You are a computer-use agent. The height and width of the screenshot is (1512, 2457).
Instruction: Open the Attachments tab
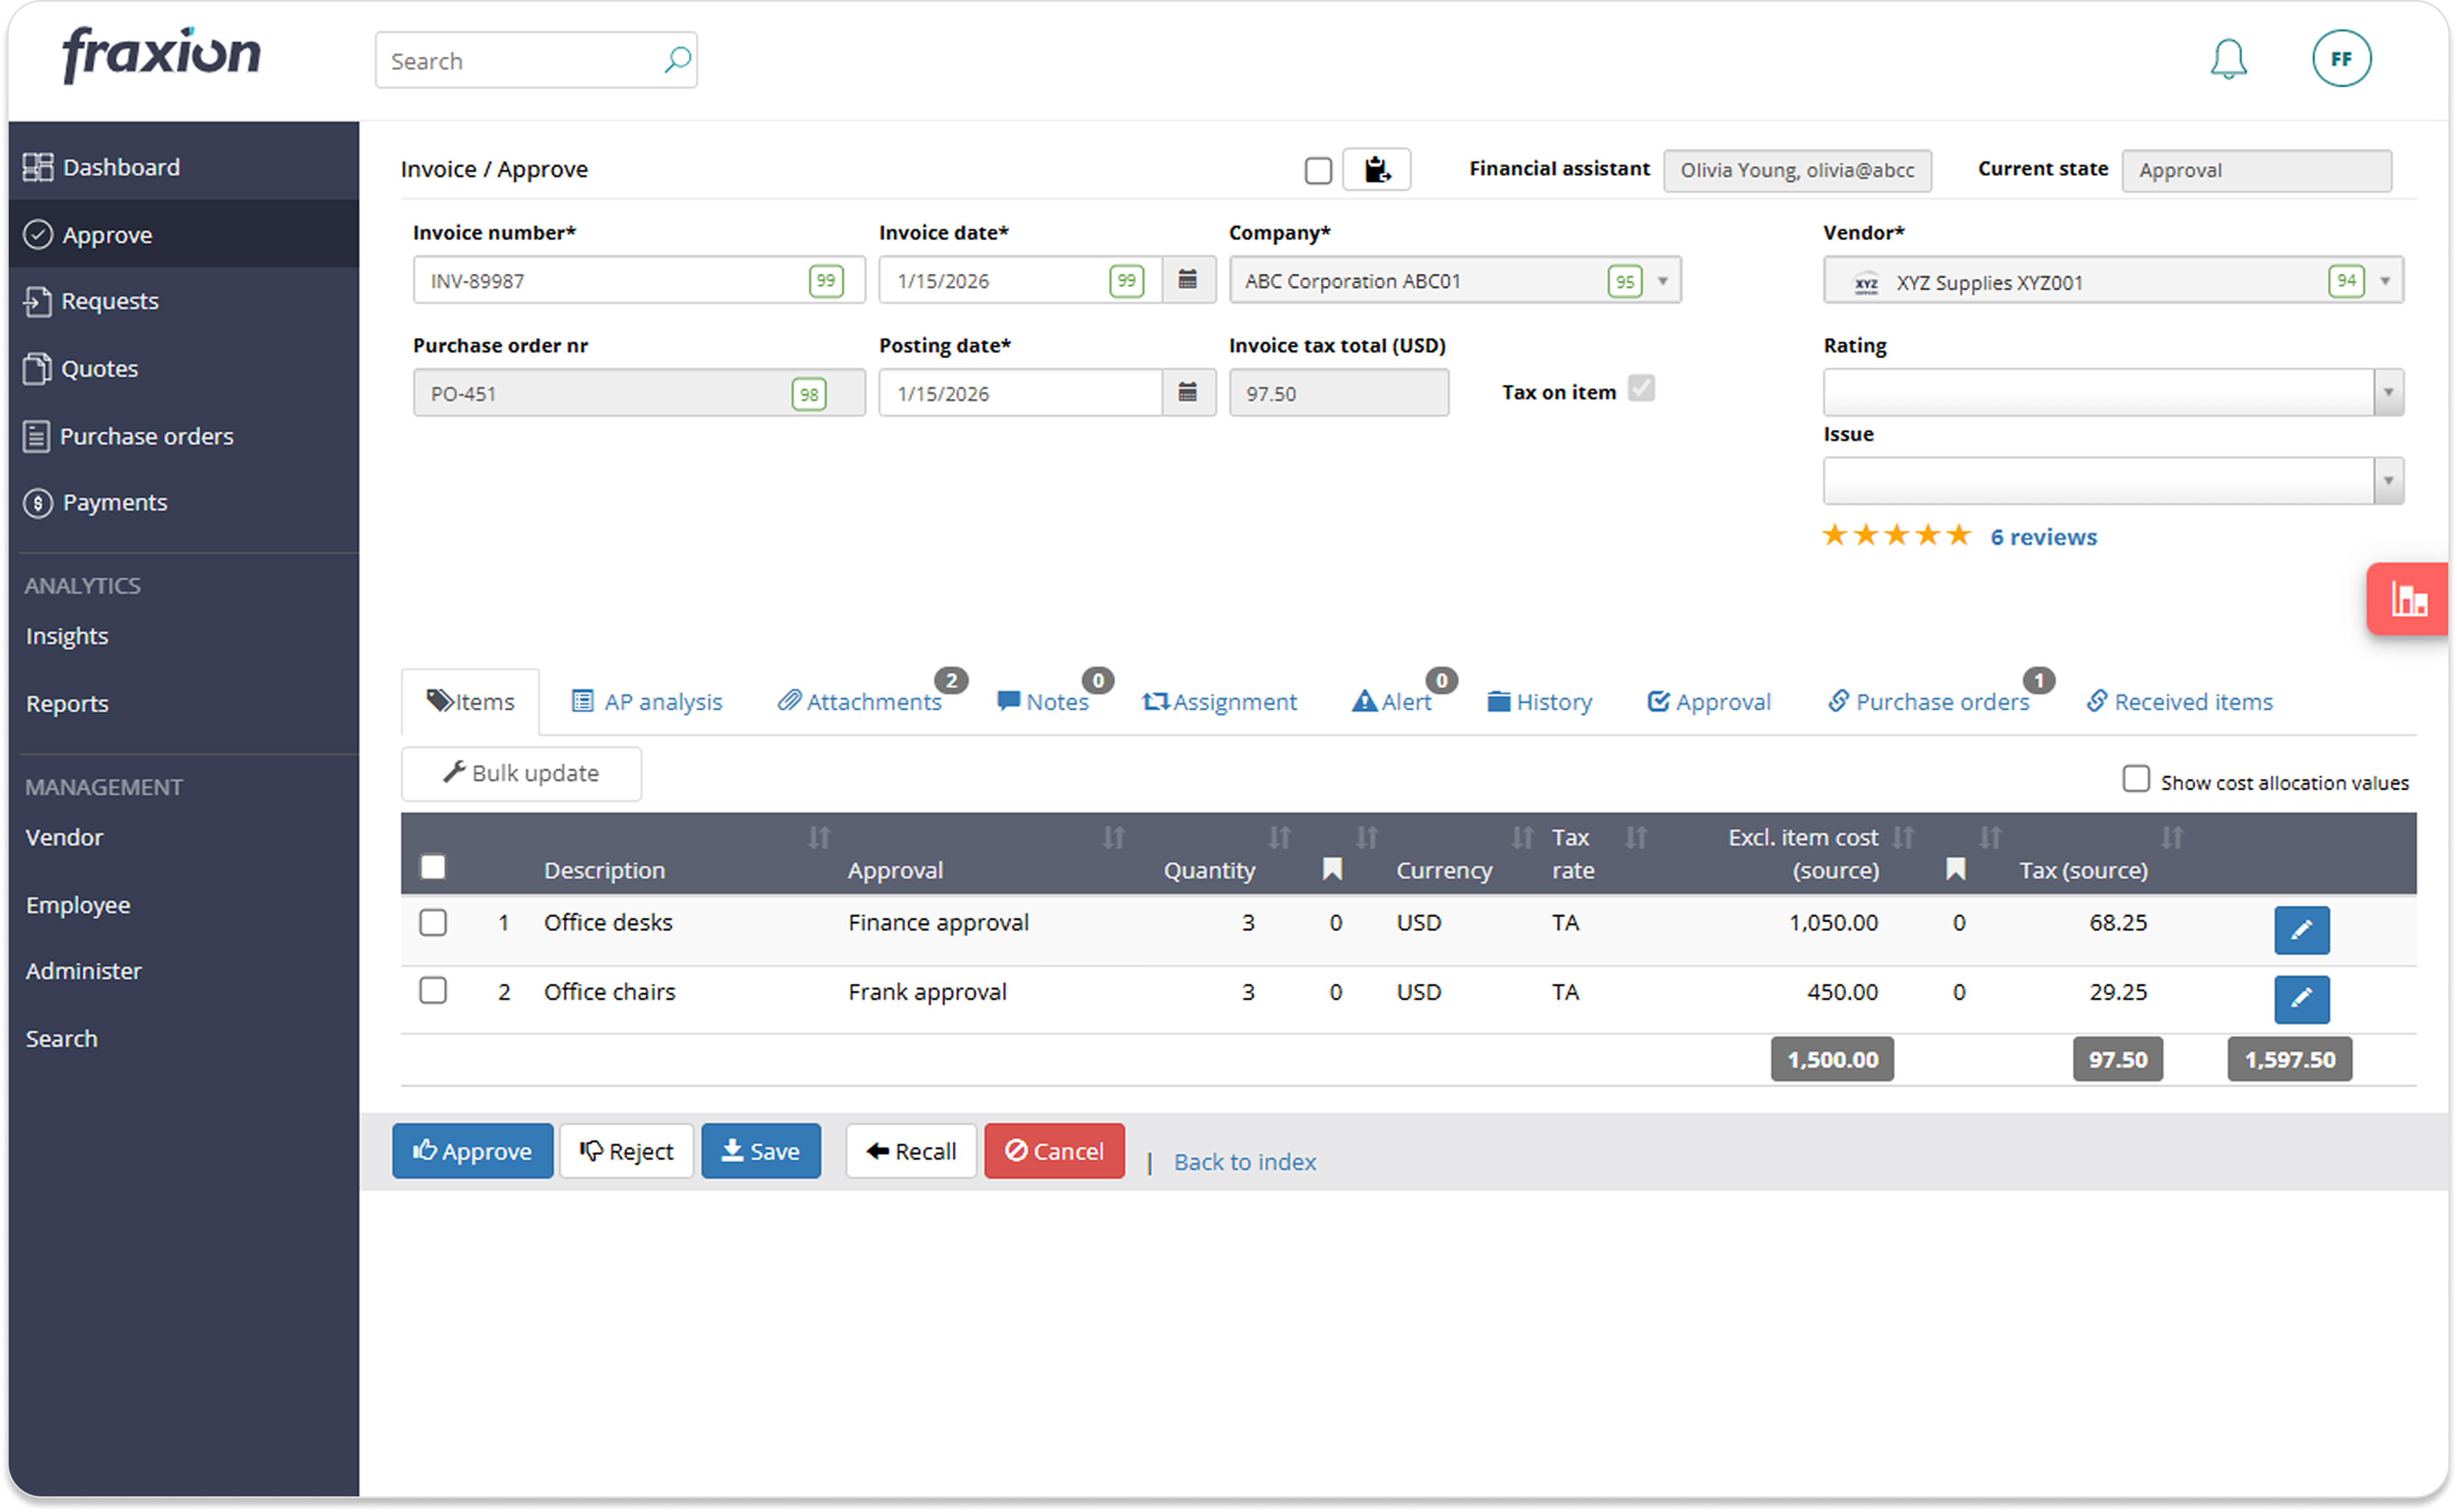(860, 701)
